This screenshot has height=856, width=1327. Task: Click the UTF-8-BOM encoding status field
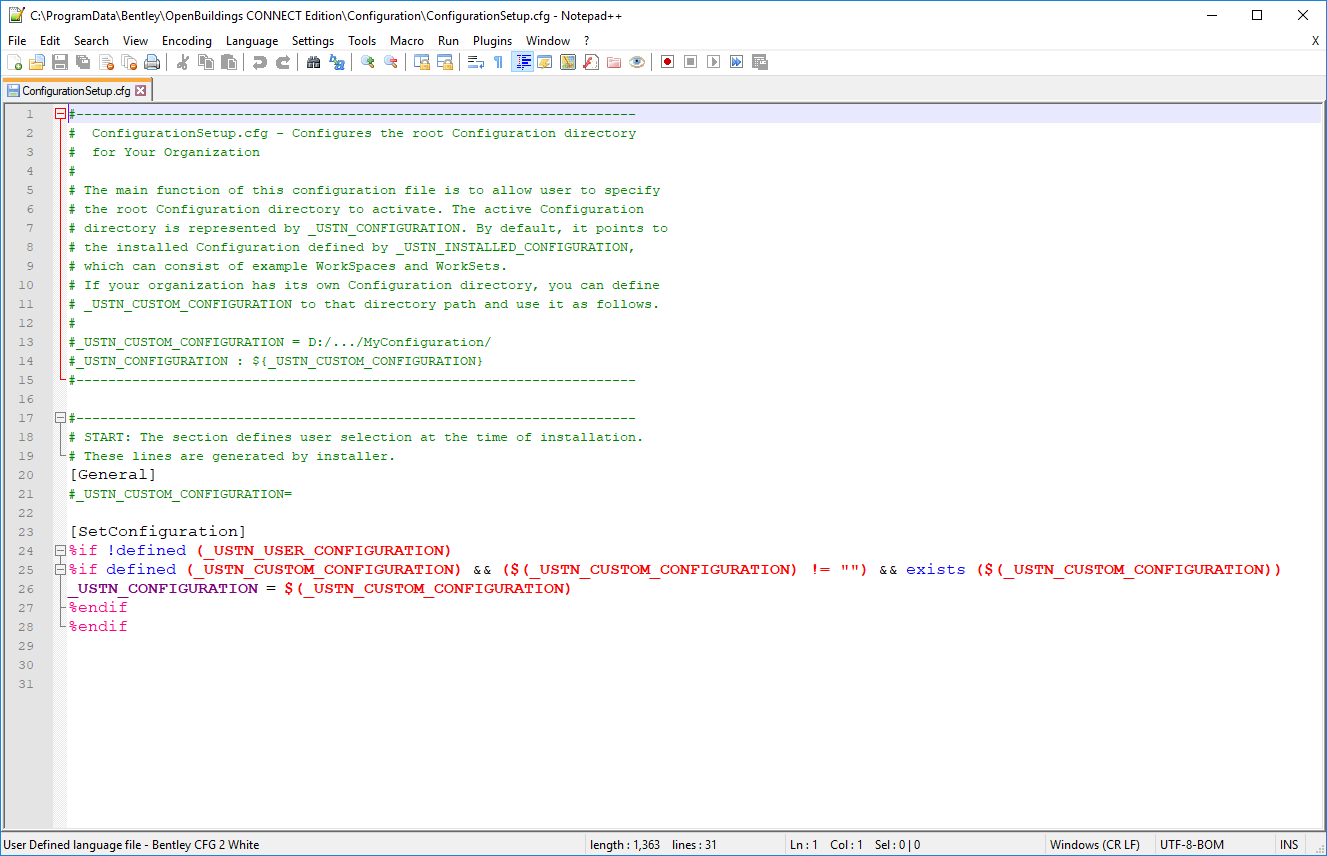1191,845
